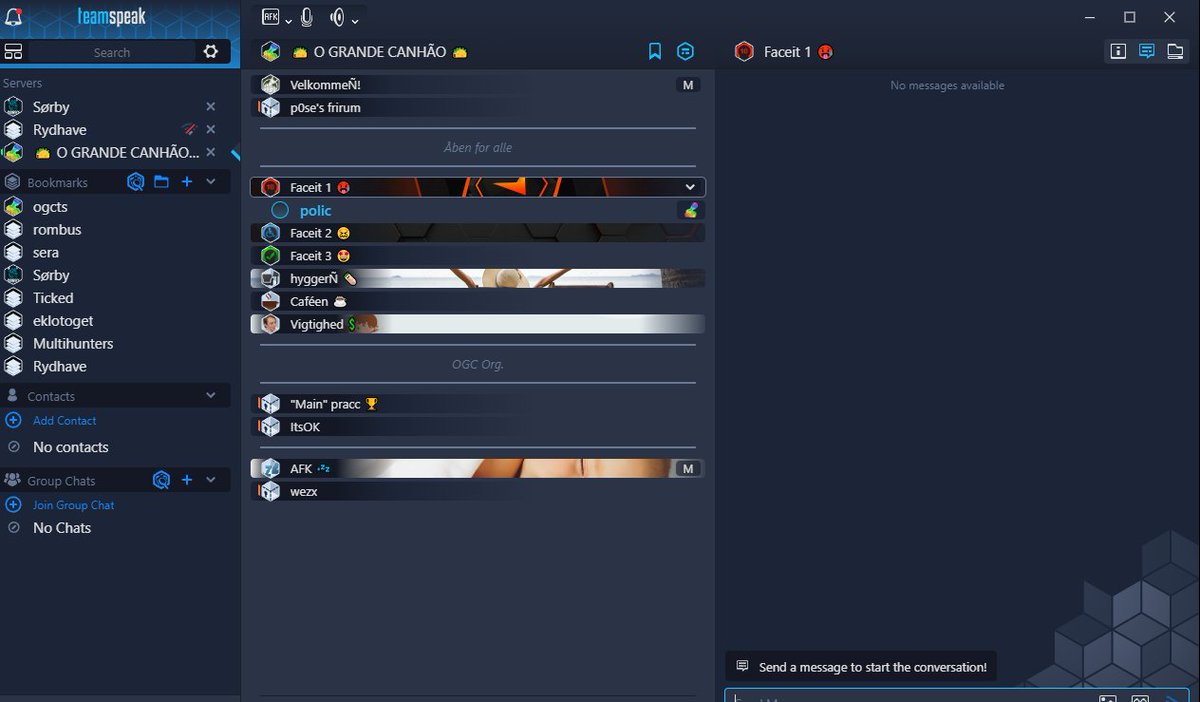This screenshot has height=702, width=1200.
Task: Select the O GRANDE CANHÃO server entry
Action: [118, 153]
